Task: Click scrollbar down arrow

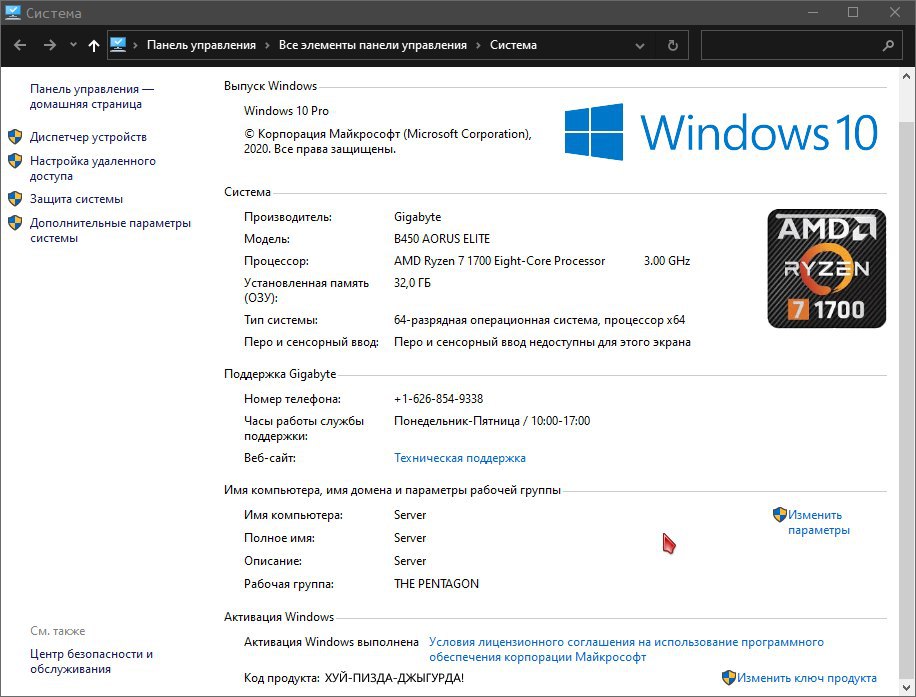Action: [907, 686]
